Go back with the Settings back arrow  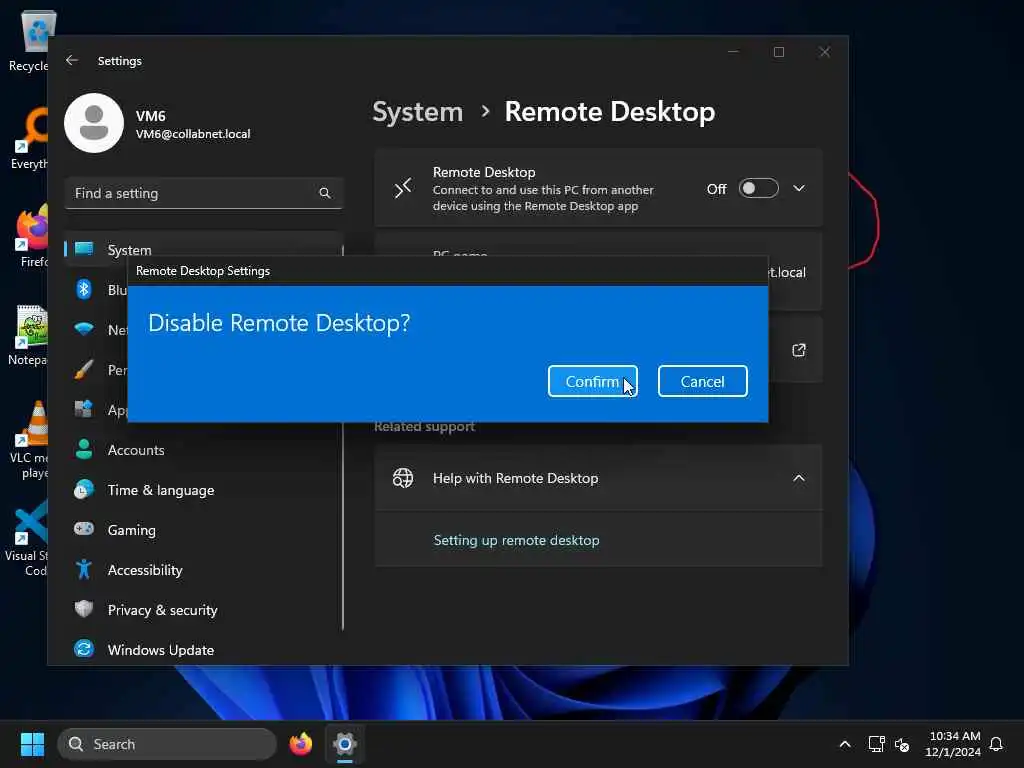click(72, 60)
